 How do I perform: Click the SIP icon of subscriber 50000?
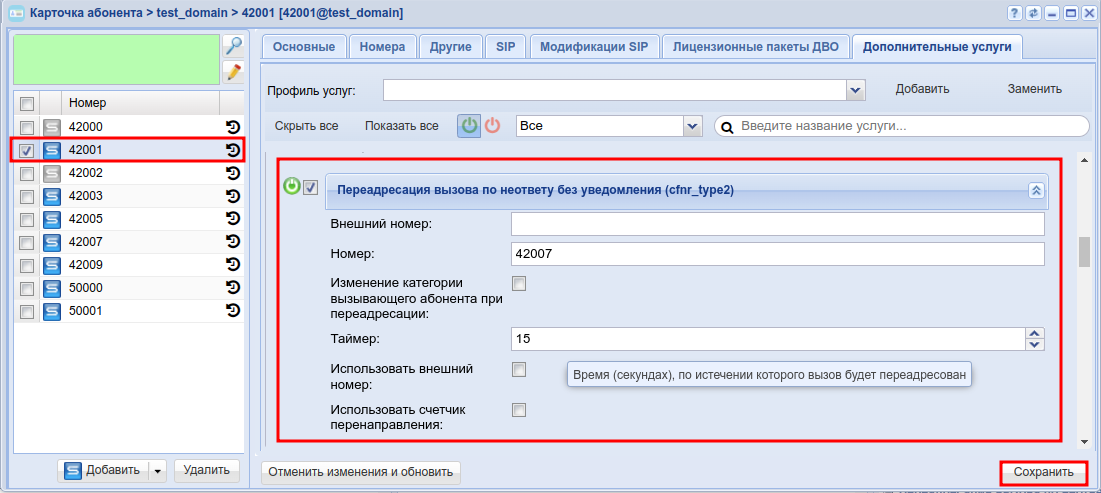coord(51,288)
